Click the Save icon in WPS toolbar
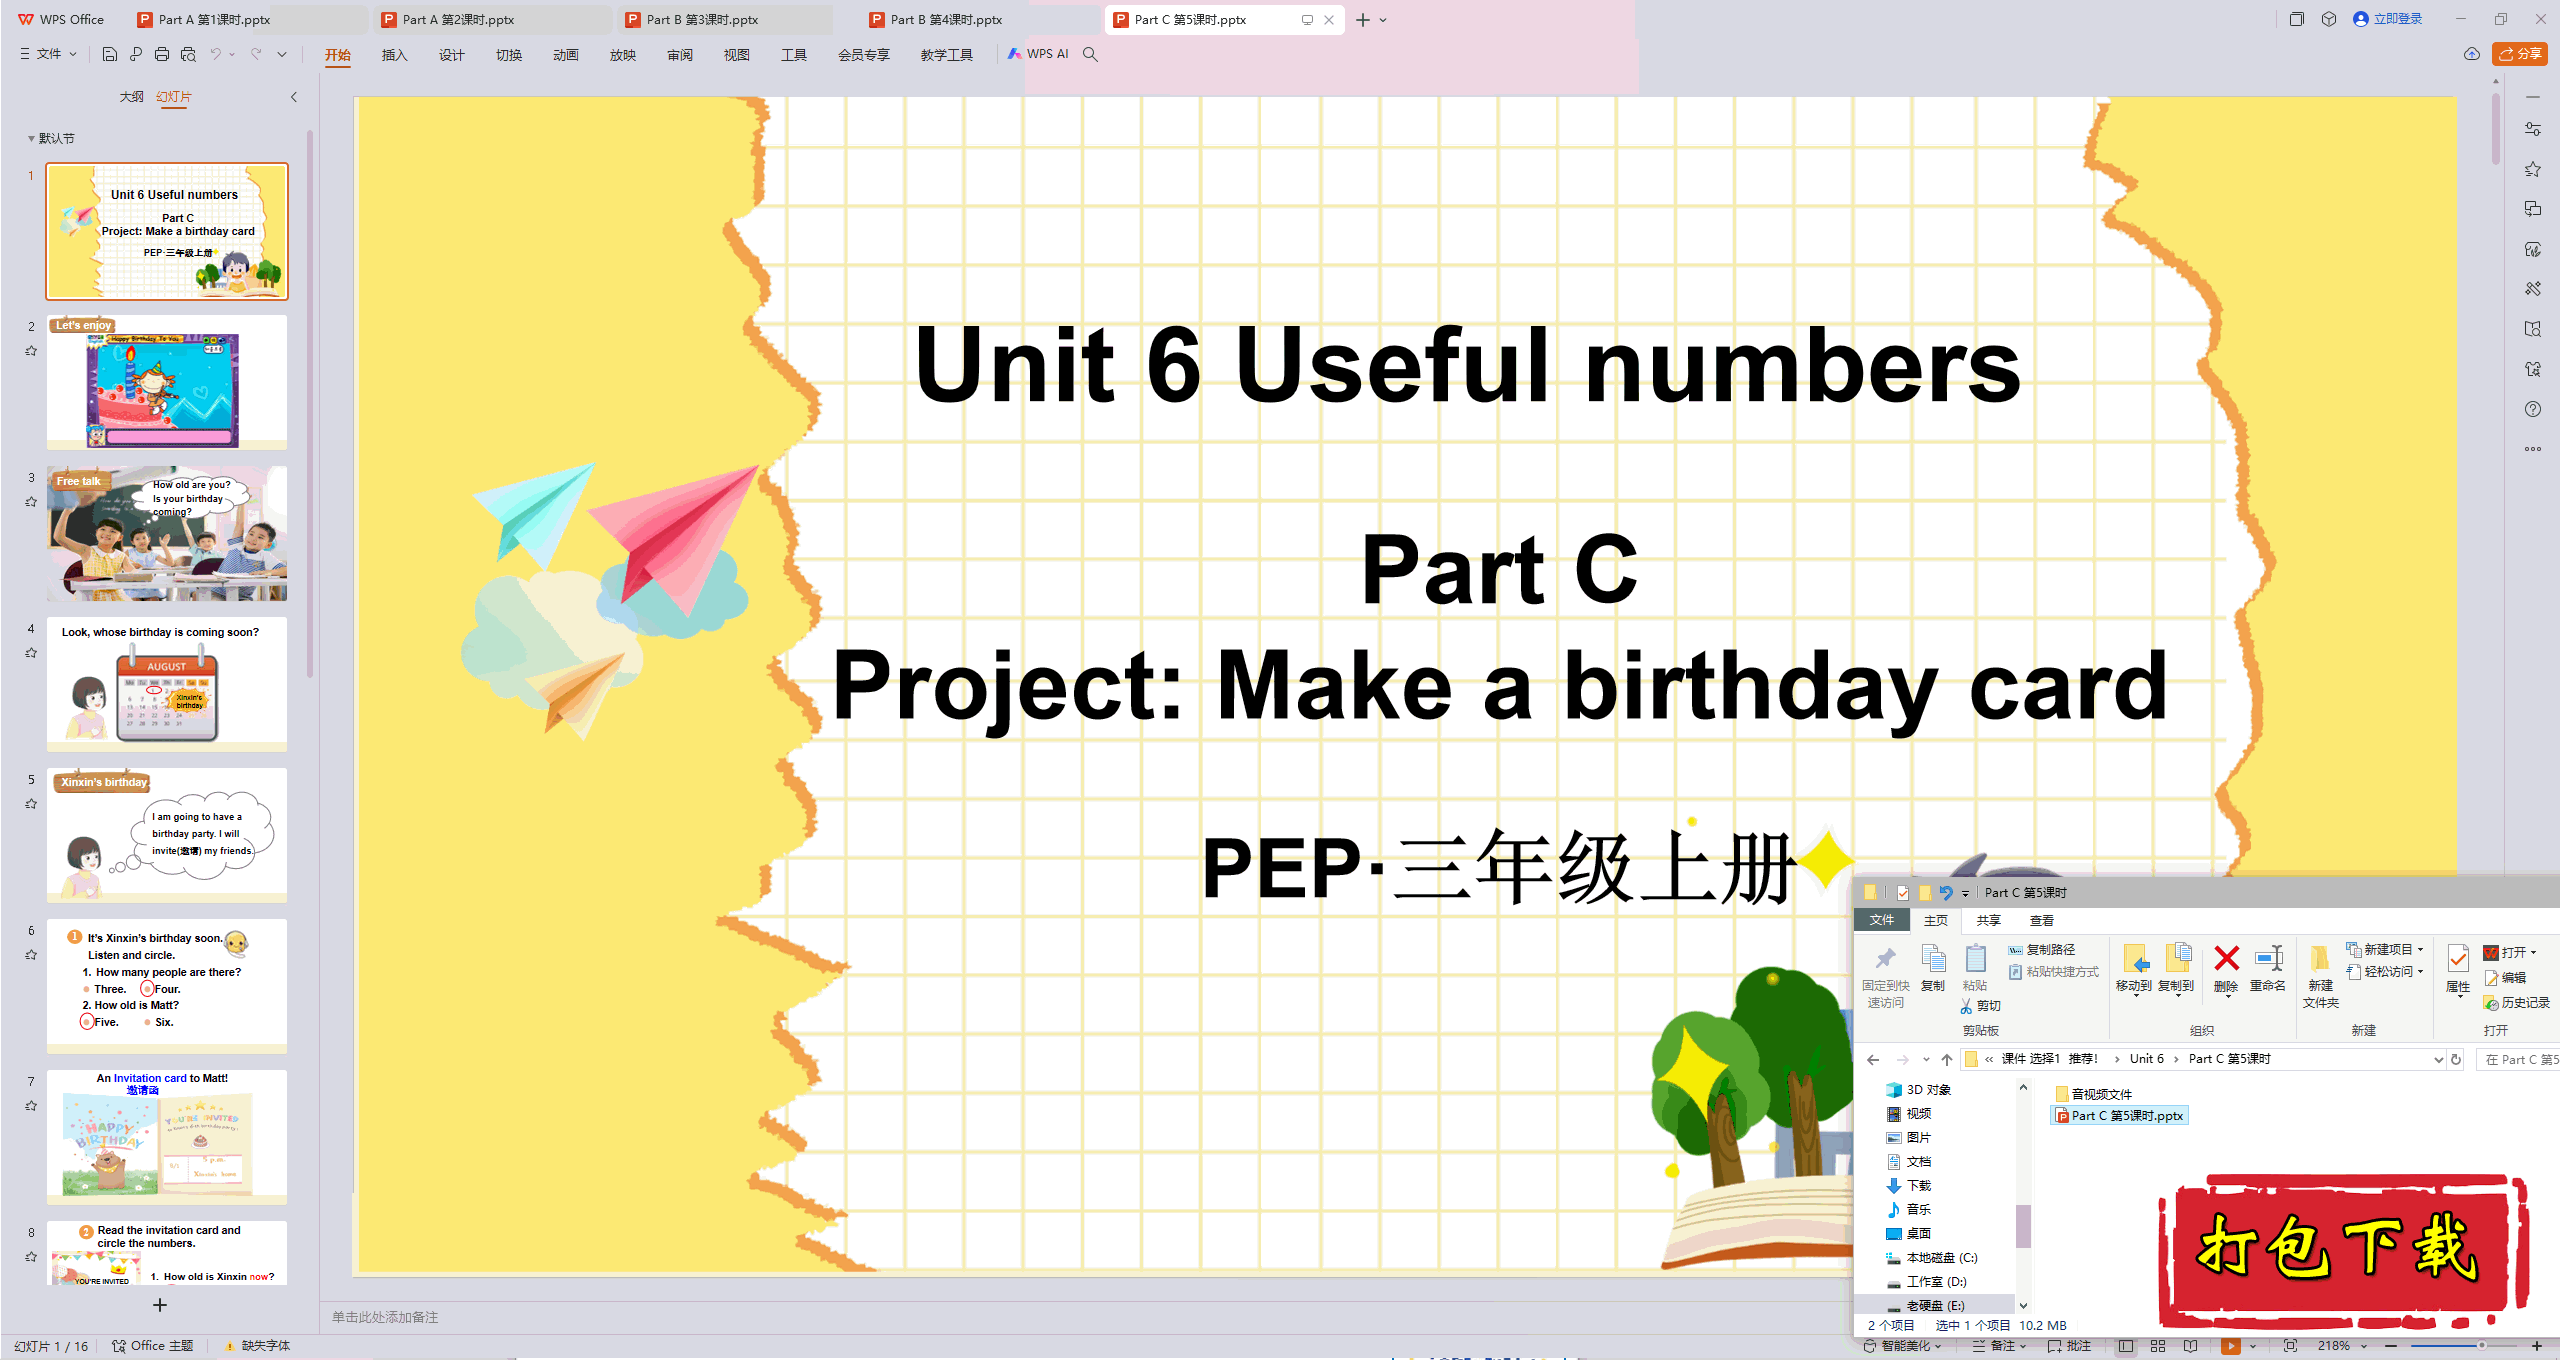 click(x=110, y=54)
